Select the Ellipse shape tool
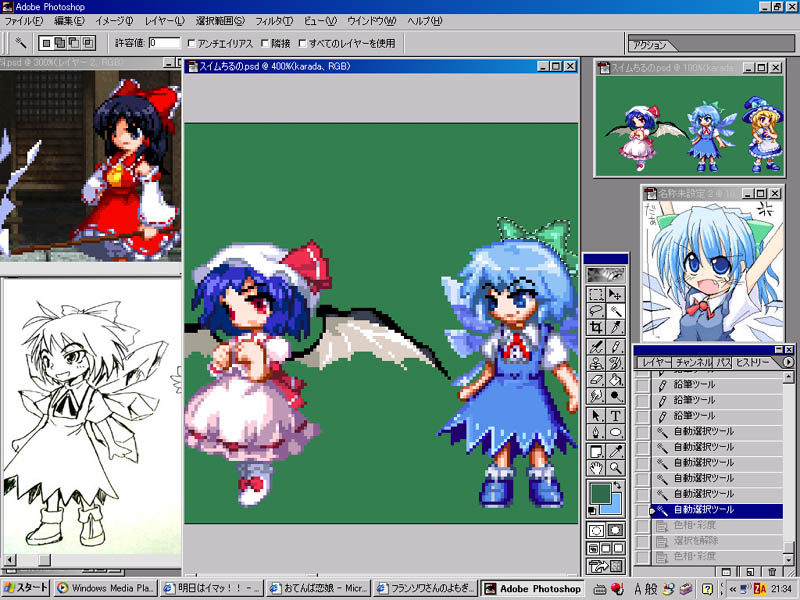This screenshot has width=800, height=600. tap(615, 433)
